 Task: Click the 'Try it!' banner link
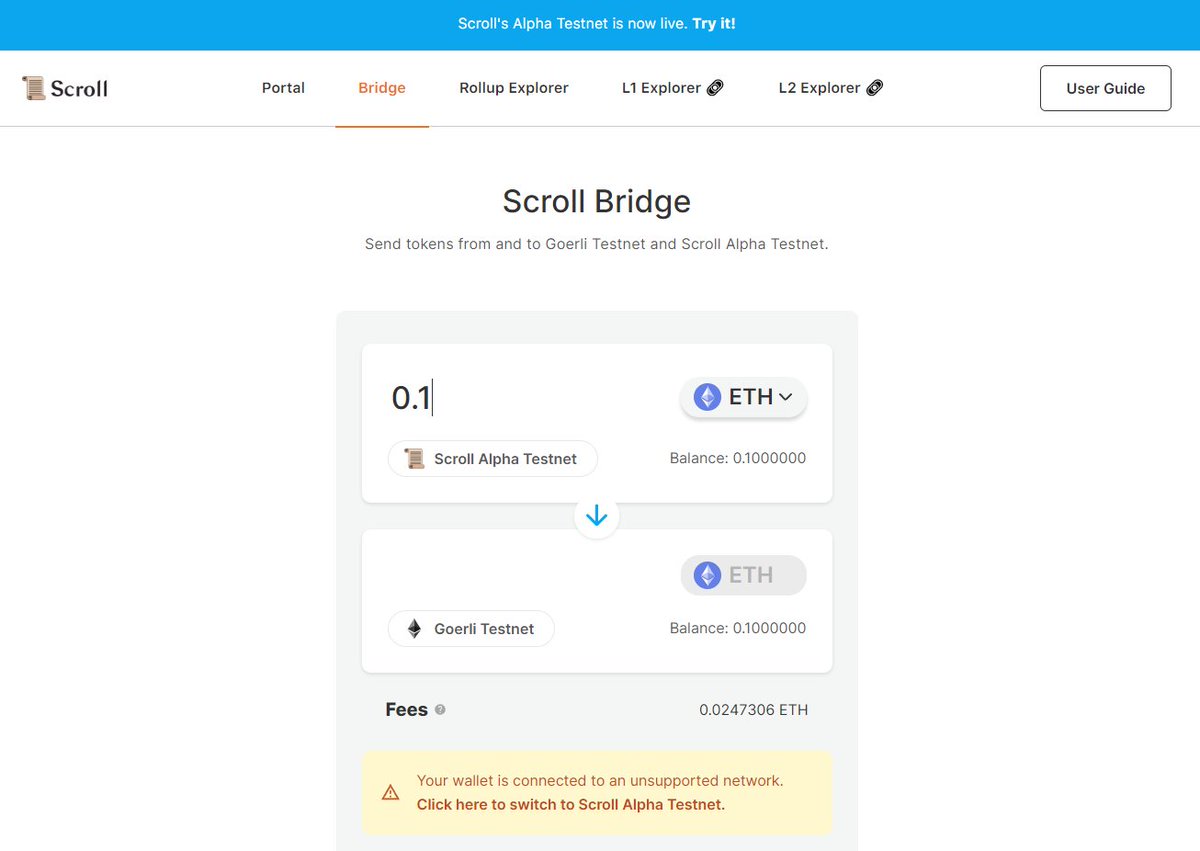coord(714,23)
